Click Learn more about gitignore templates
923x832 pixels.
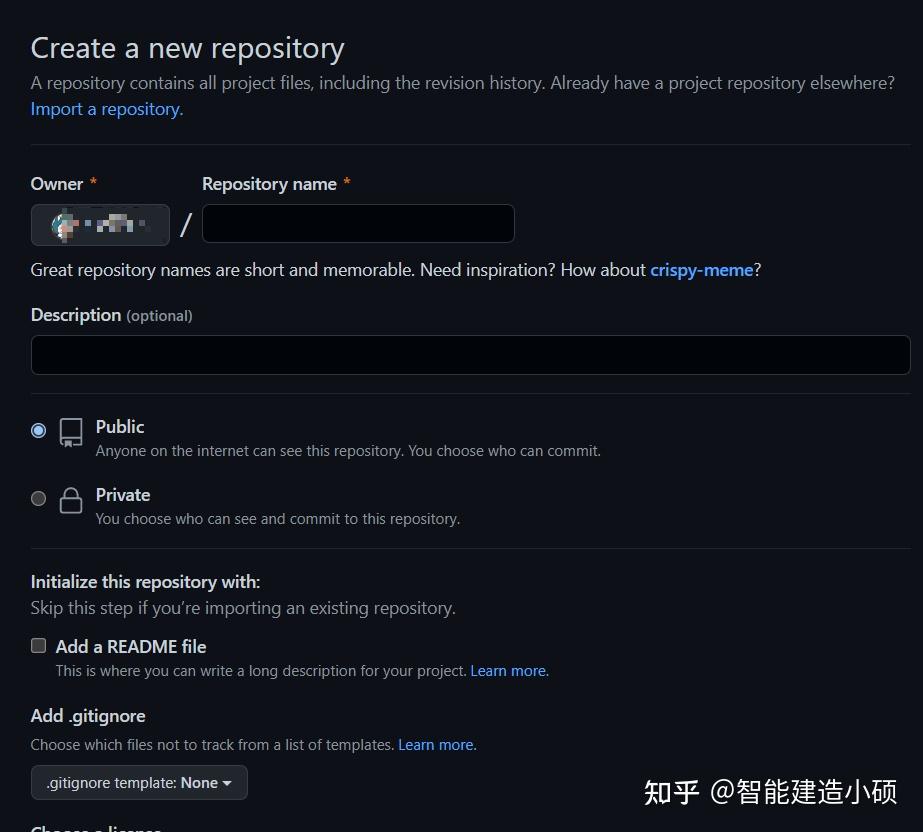436,744
